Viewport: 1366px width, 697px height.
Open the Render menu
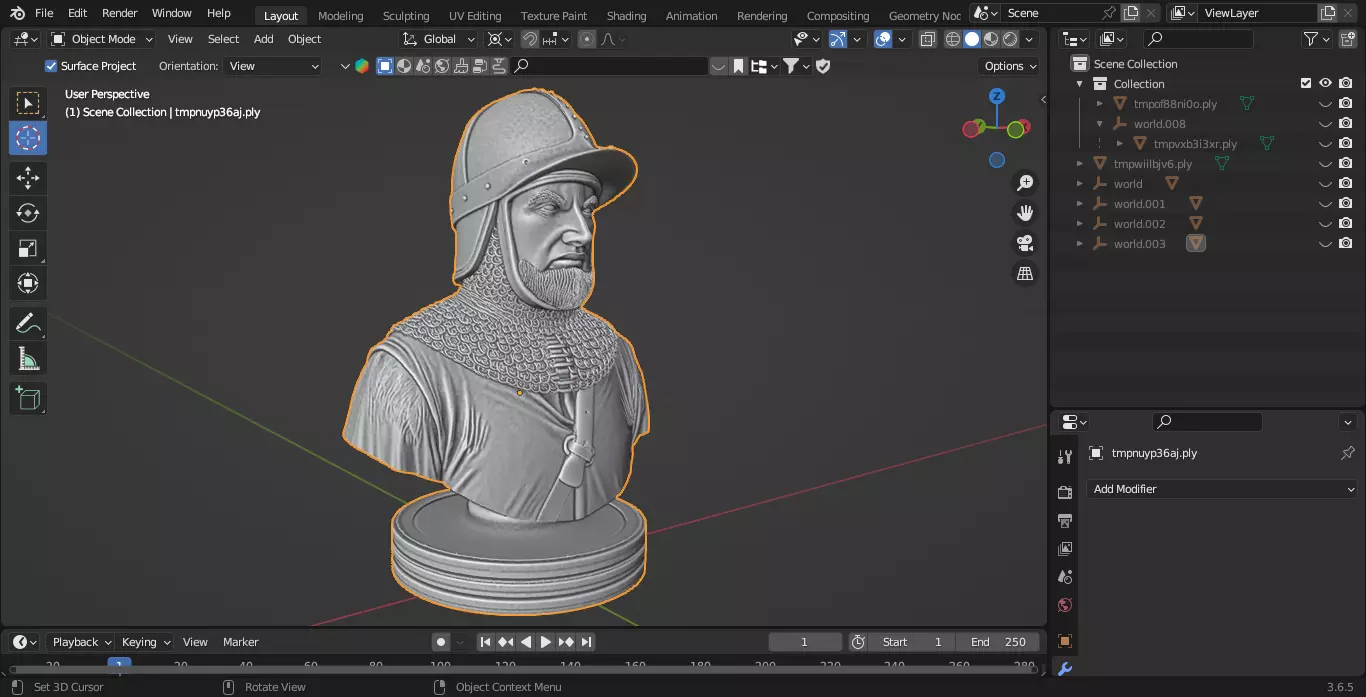pyautogui.click(x=120, y=13)
